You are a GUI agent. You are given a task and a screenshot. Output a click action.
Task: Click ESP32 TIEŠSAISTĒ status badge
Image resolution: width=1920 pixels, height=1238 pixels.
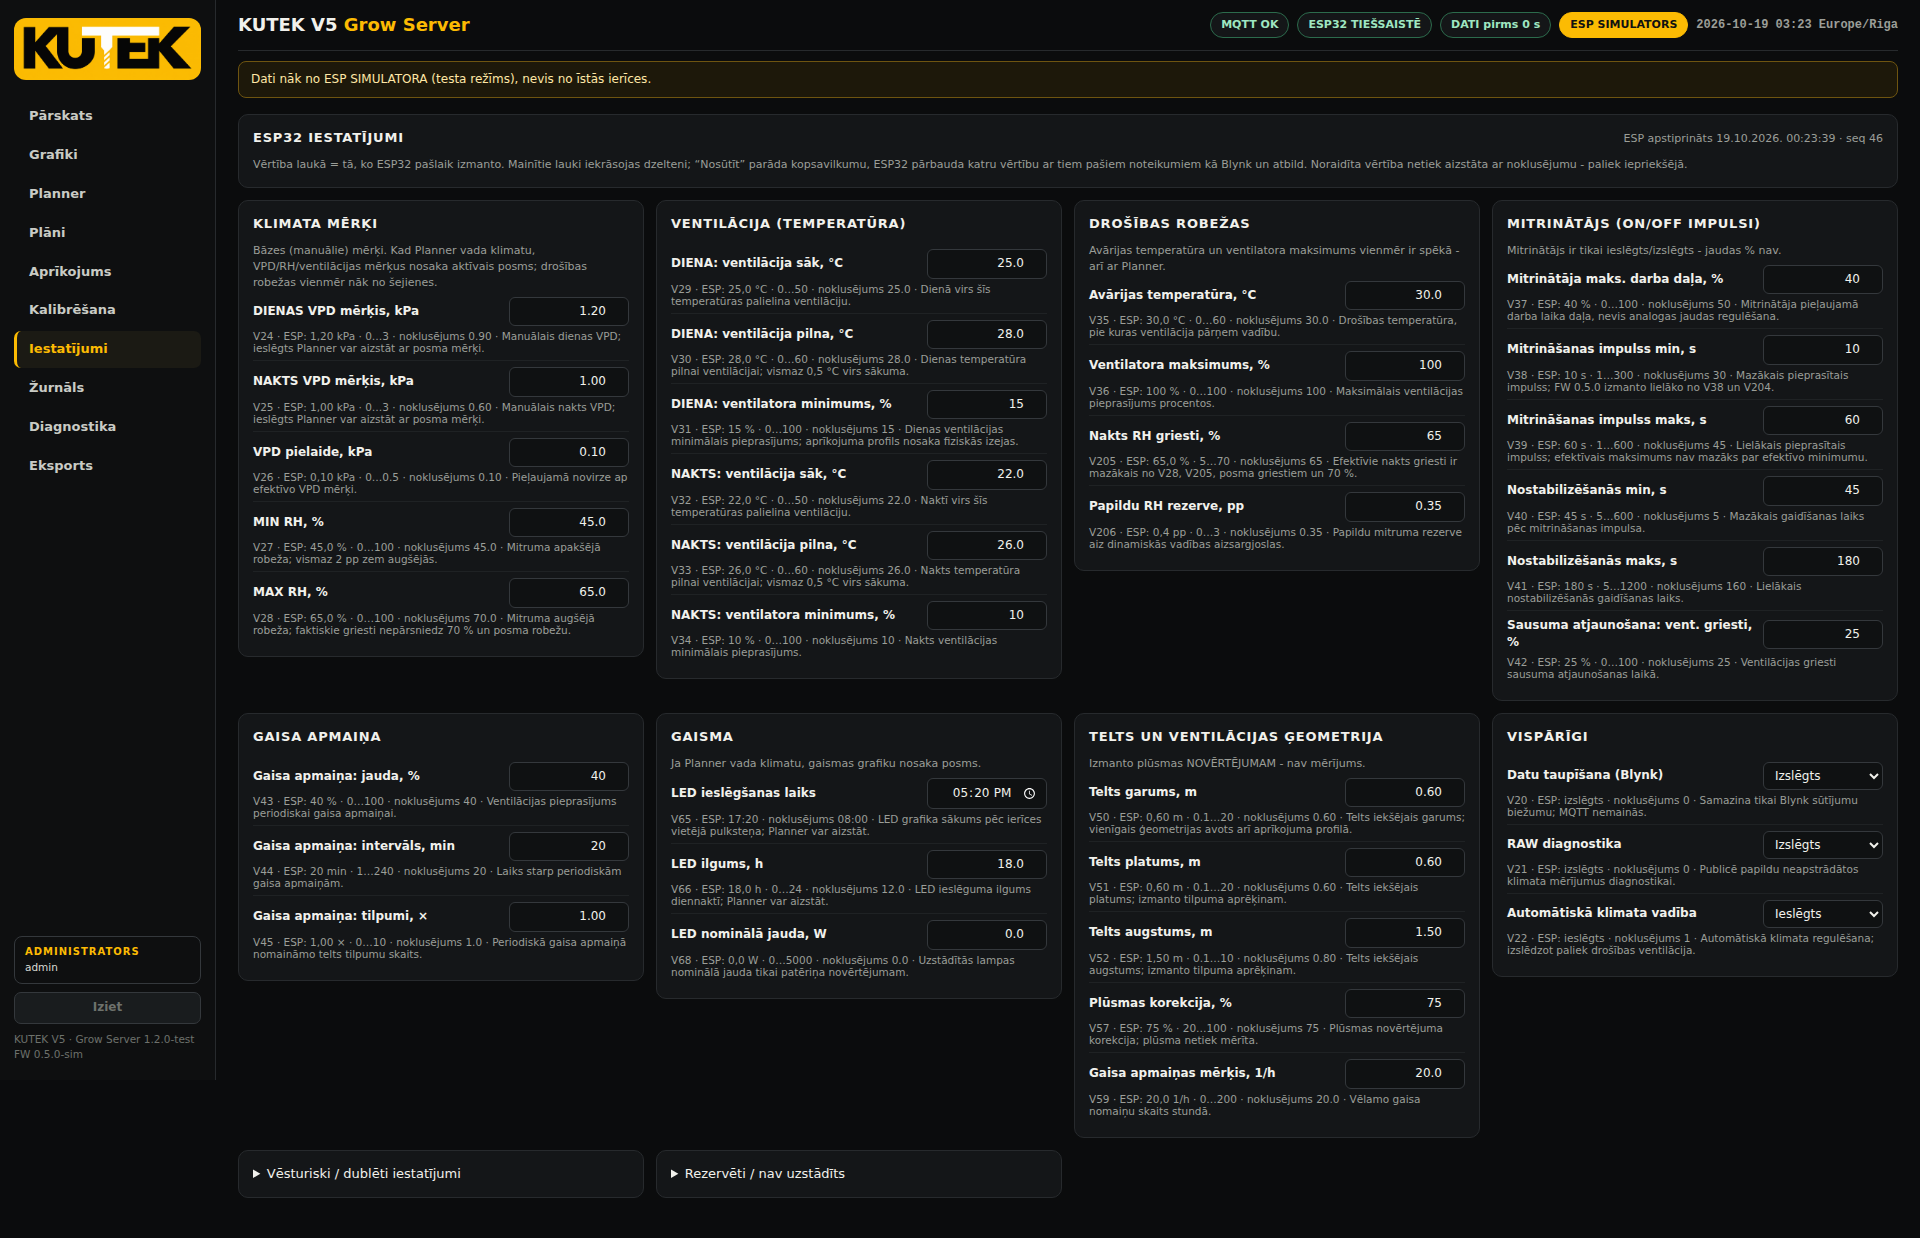pos(1364,24)
